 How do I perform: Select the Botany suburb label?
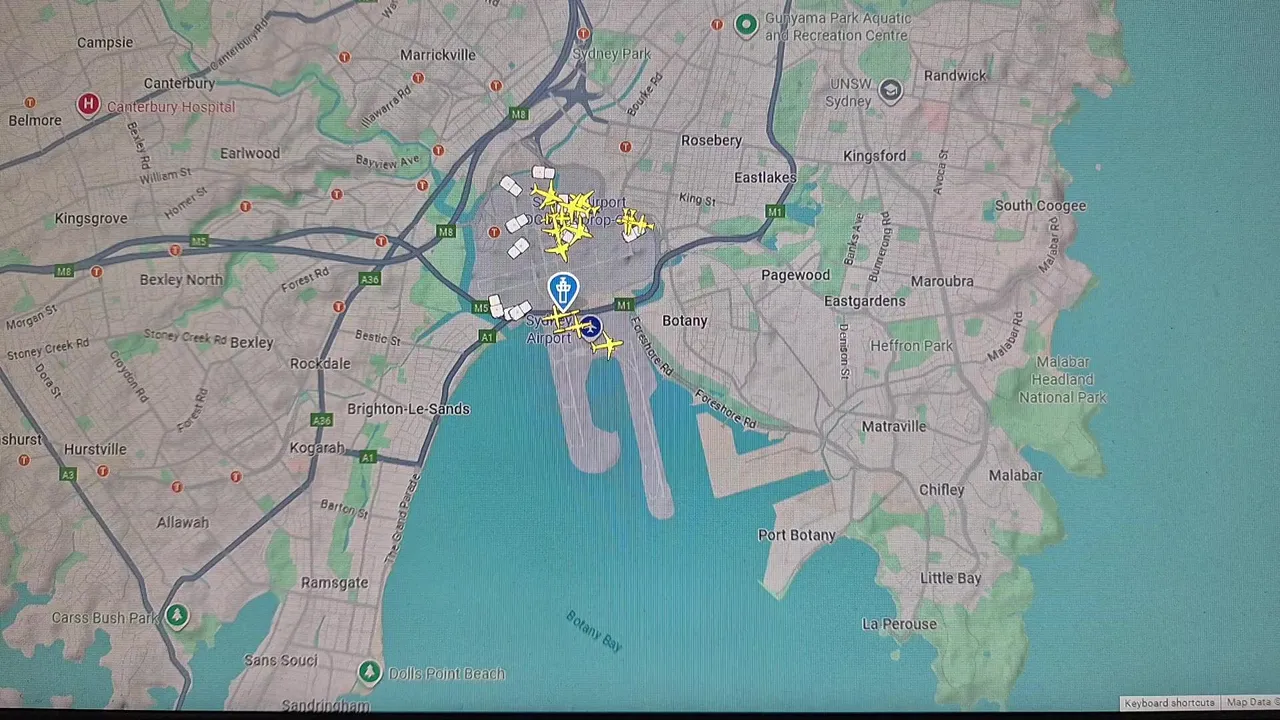(685, 320)
